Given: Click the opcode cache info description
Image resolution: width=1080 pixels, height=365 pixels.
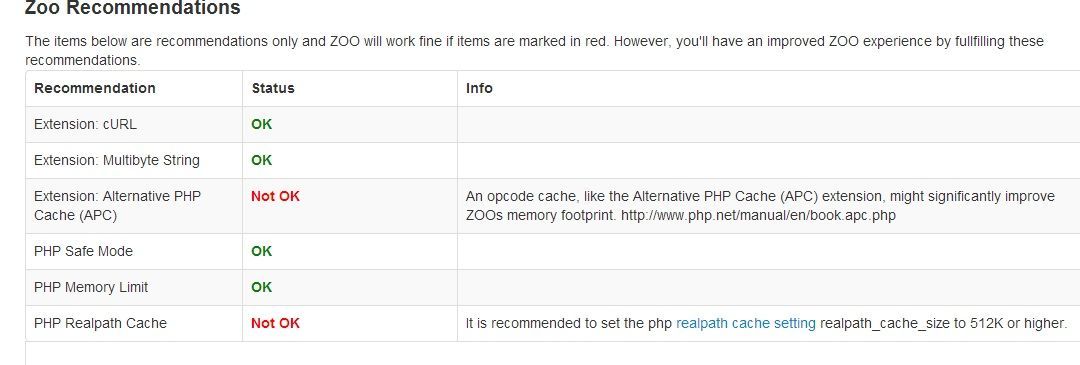Looking at the screenshot, I should pos(760,205).
